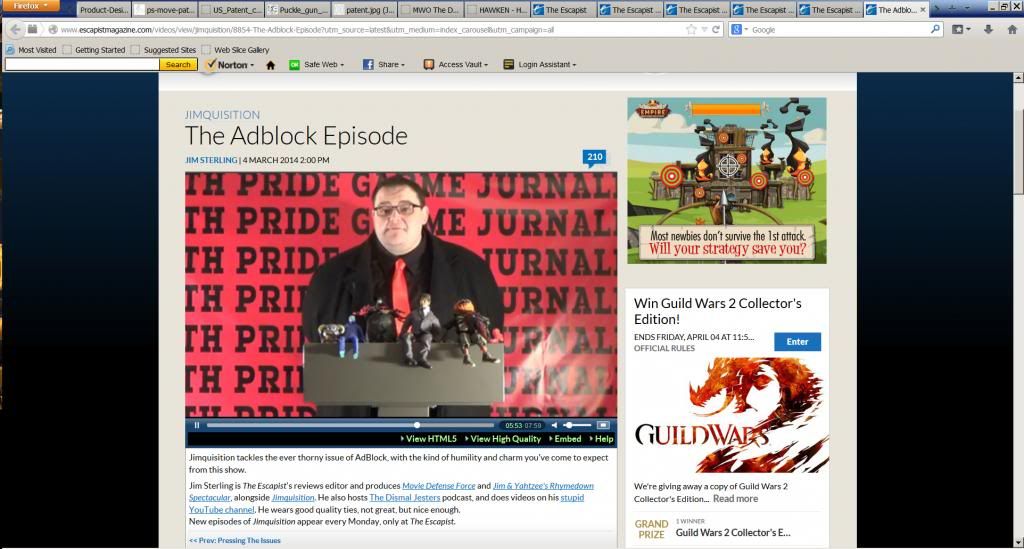Switch to the patent.jpg tab

364,10
